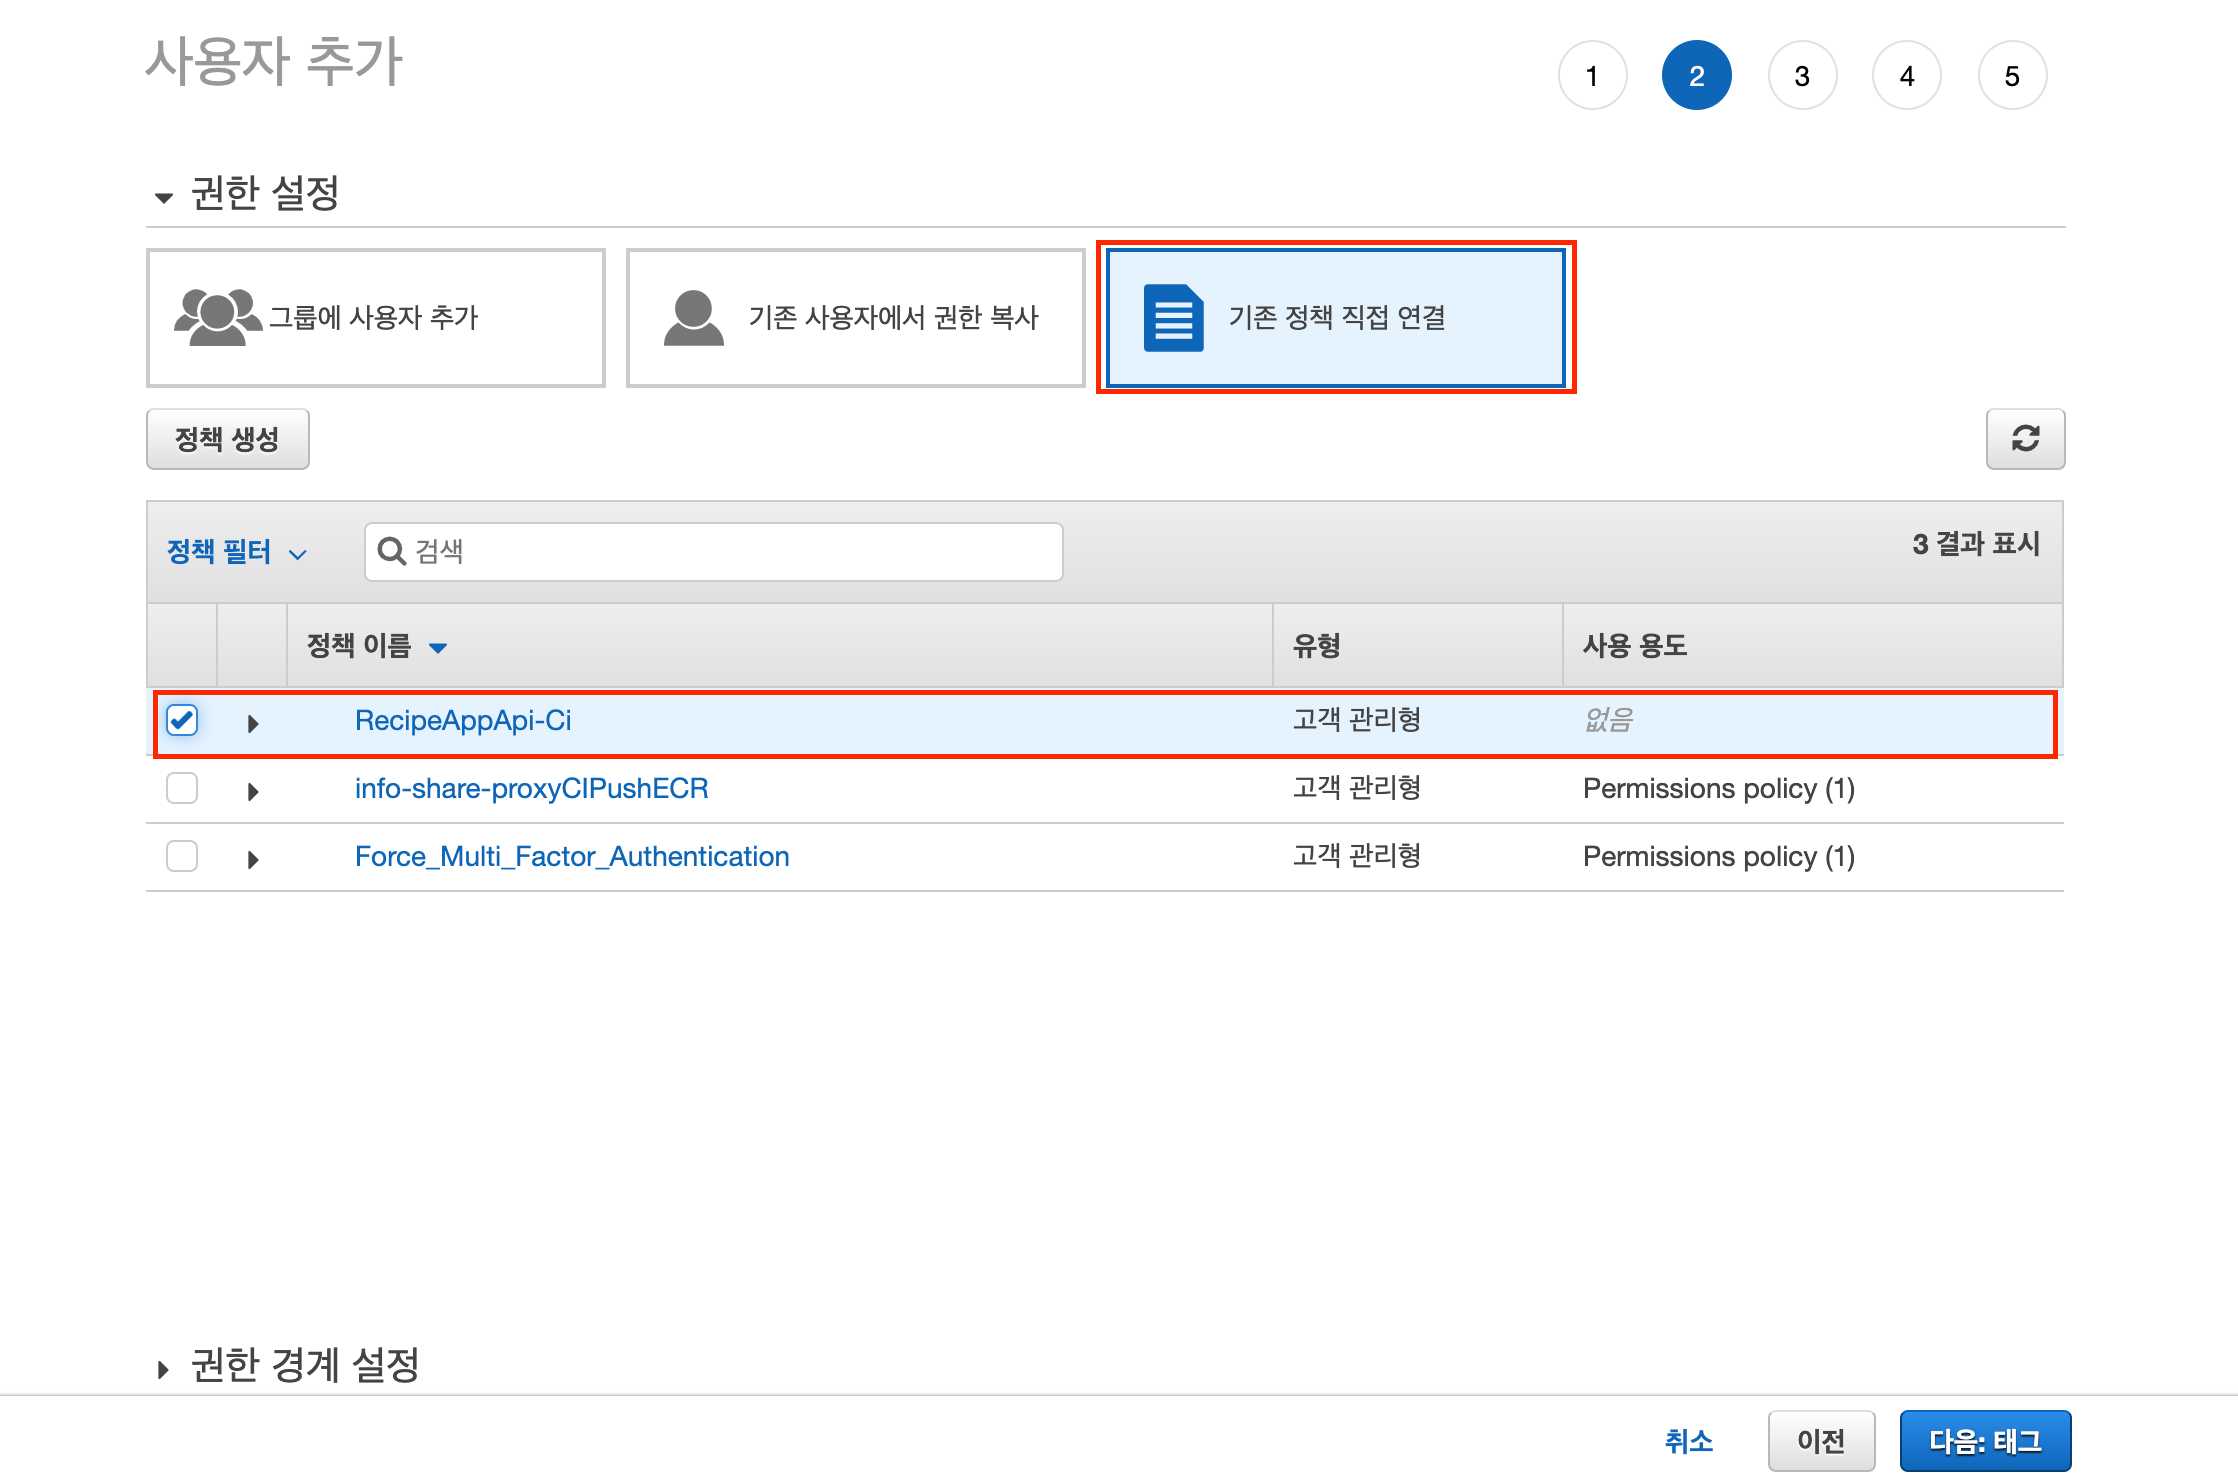
Task: Click the current step 2 indicator
Action: (x=1697, y=76)
